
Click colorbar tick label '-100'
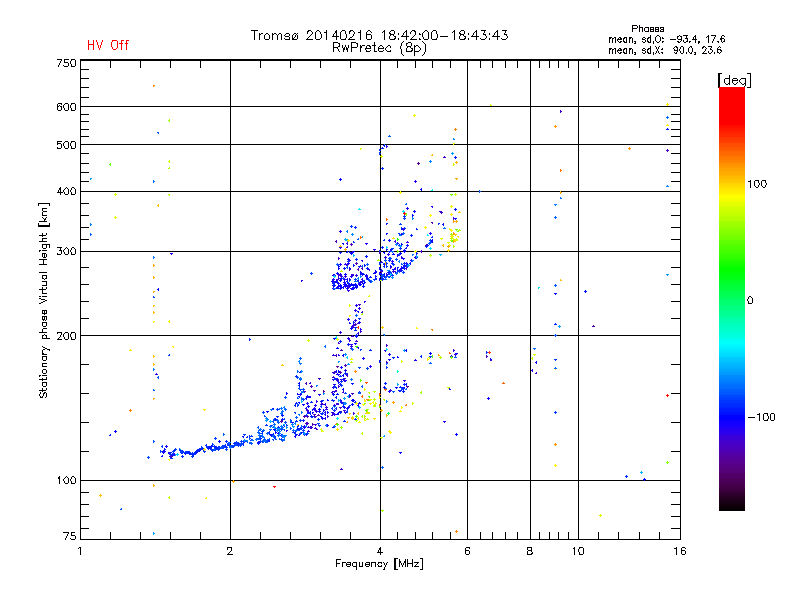[x=762, y=417]
